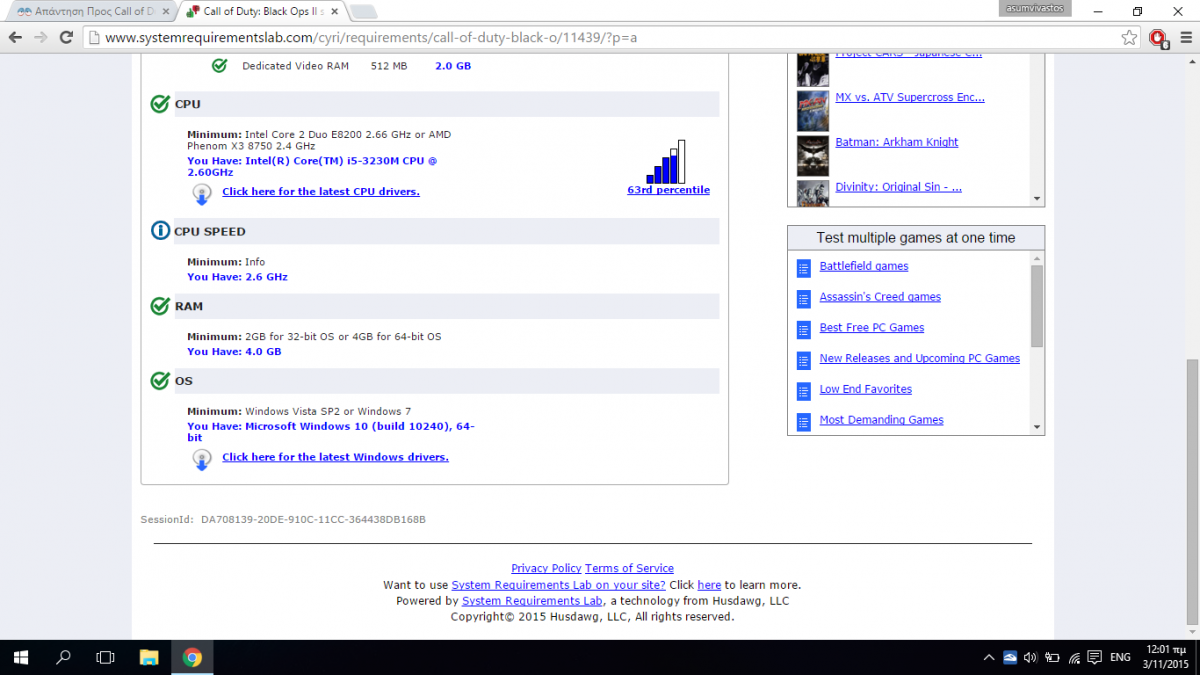The width and height of the screenshot is (1200, 675).
Task: Open the Low End Favorites link
Action: 866,389
